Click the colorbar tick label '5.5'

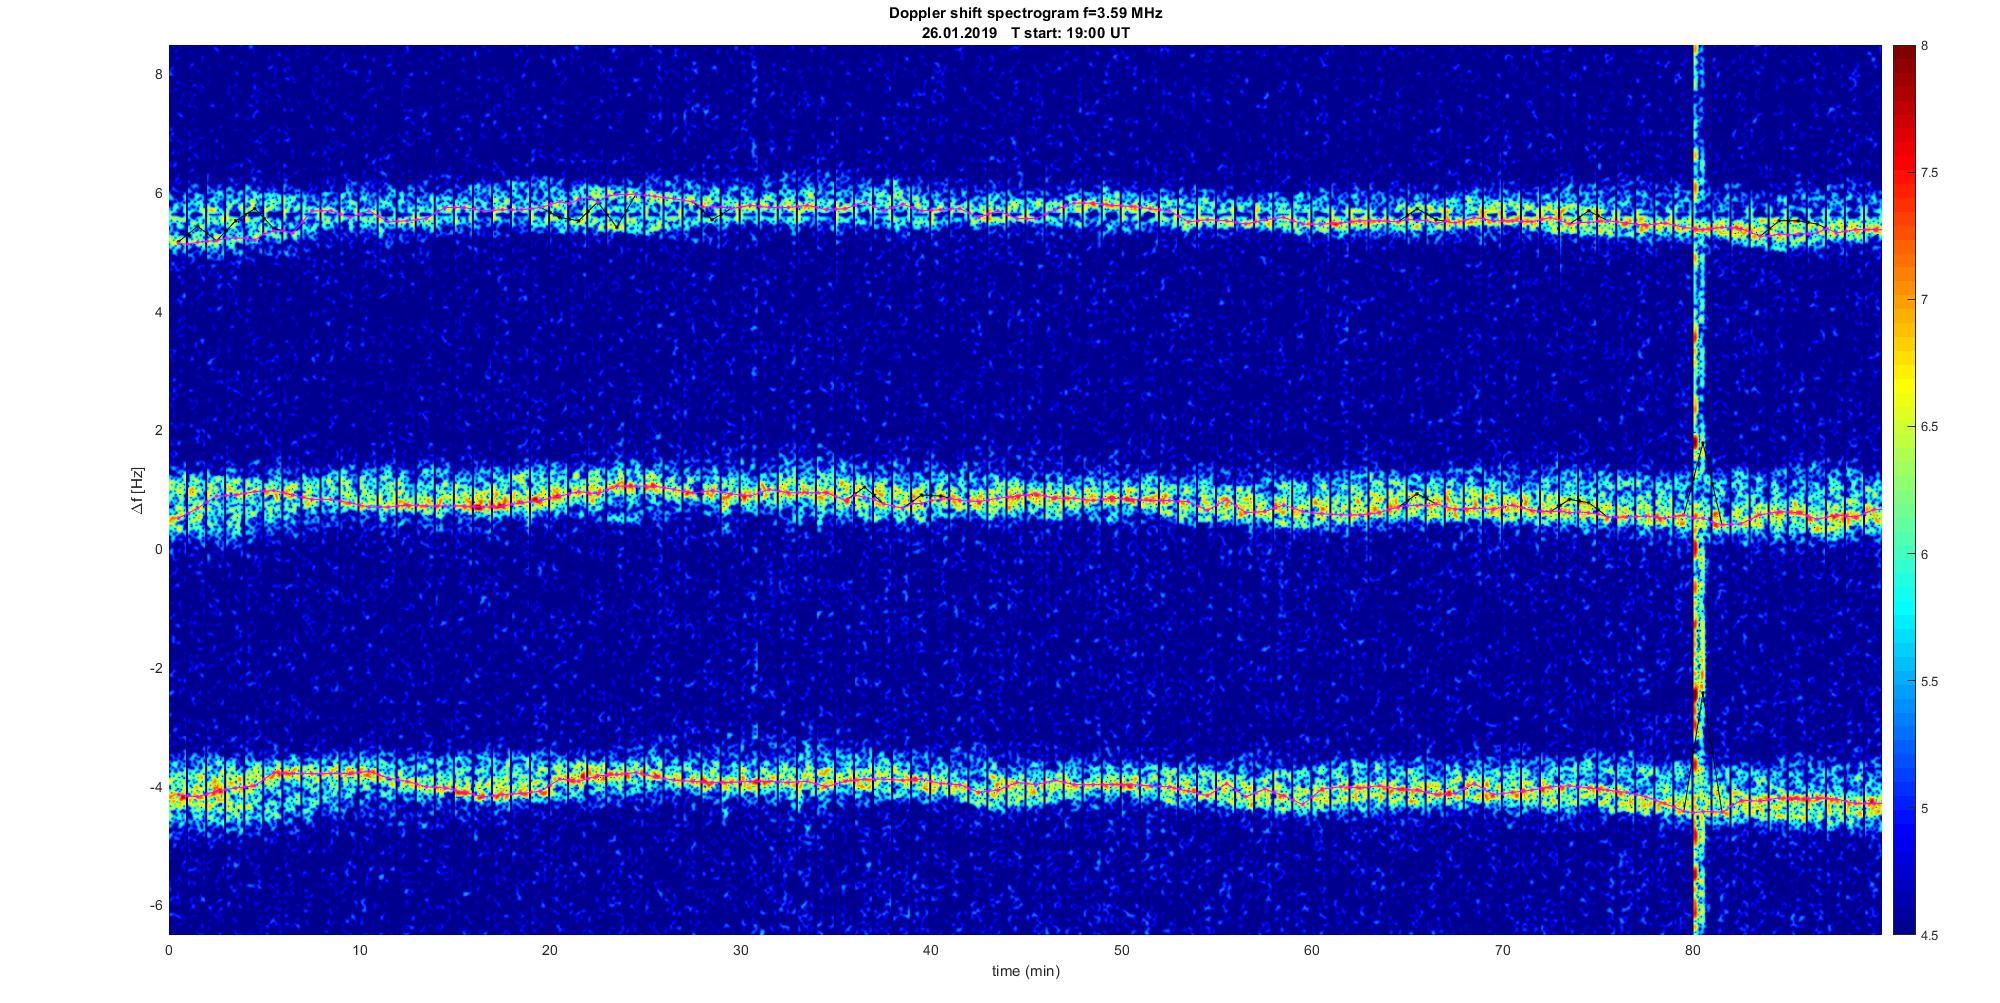coord(1929,682)
